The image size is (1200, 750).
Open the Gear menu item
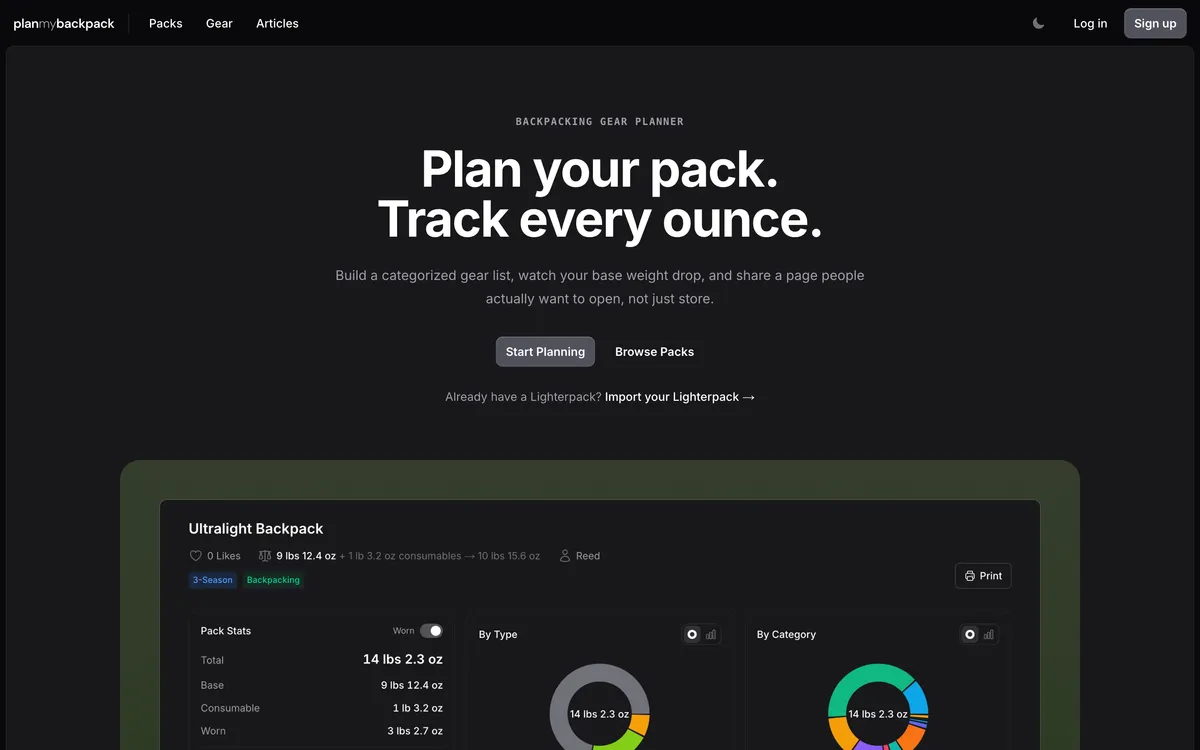219,23
